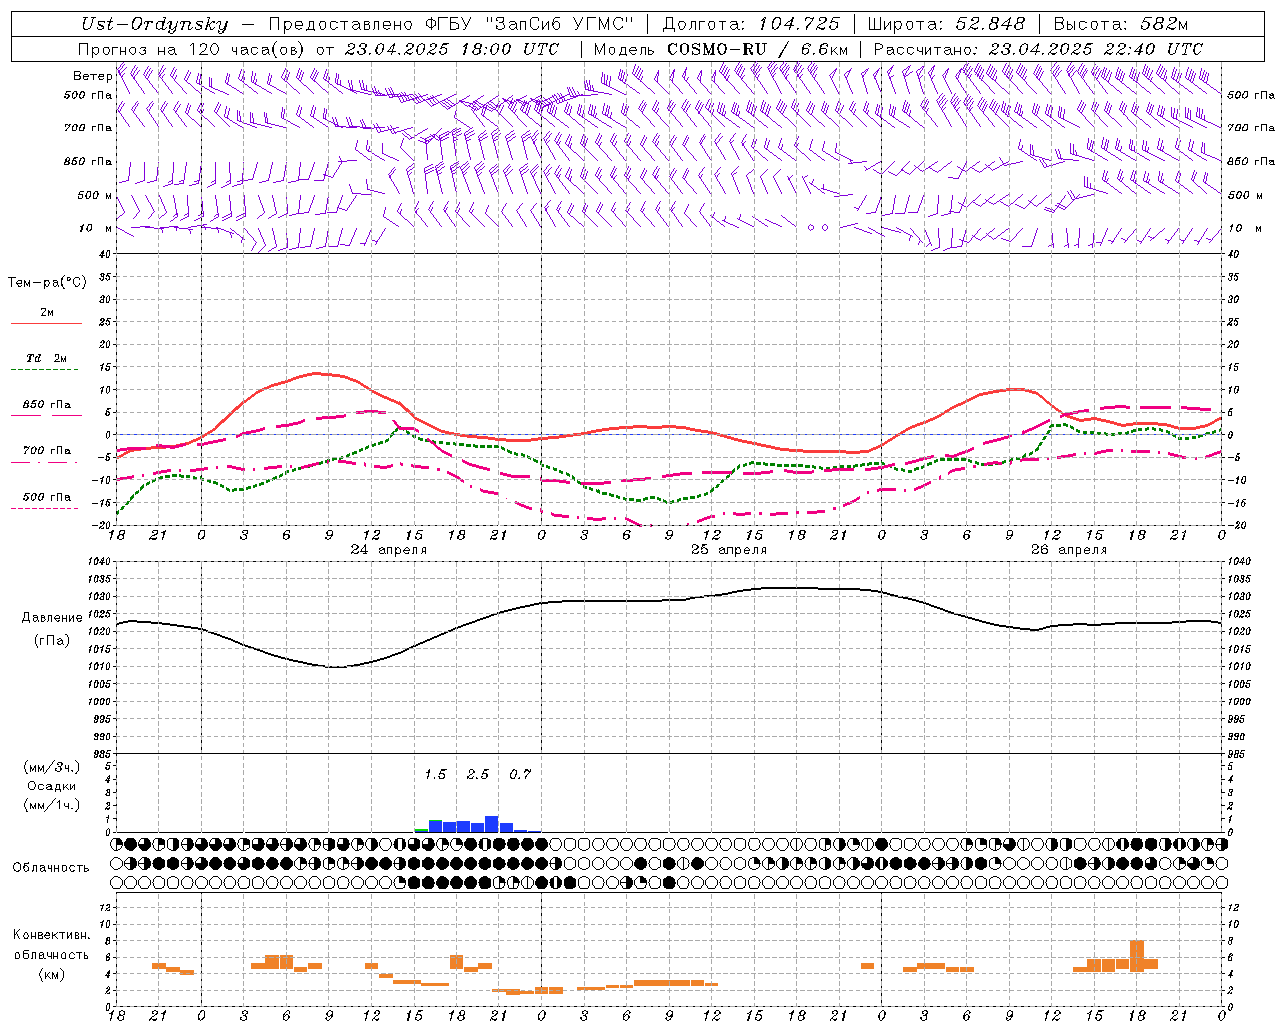Click the Ветер wind panel label
Viewport: 1280px width, 1024px height.
[92, 76]
